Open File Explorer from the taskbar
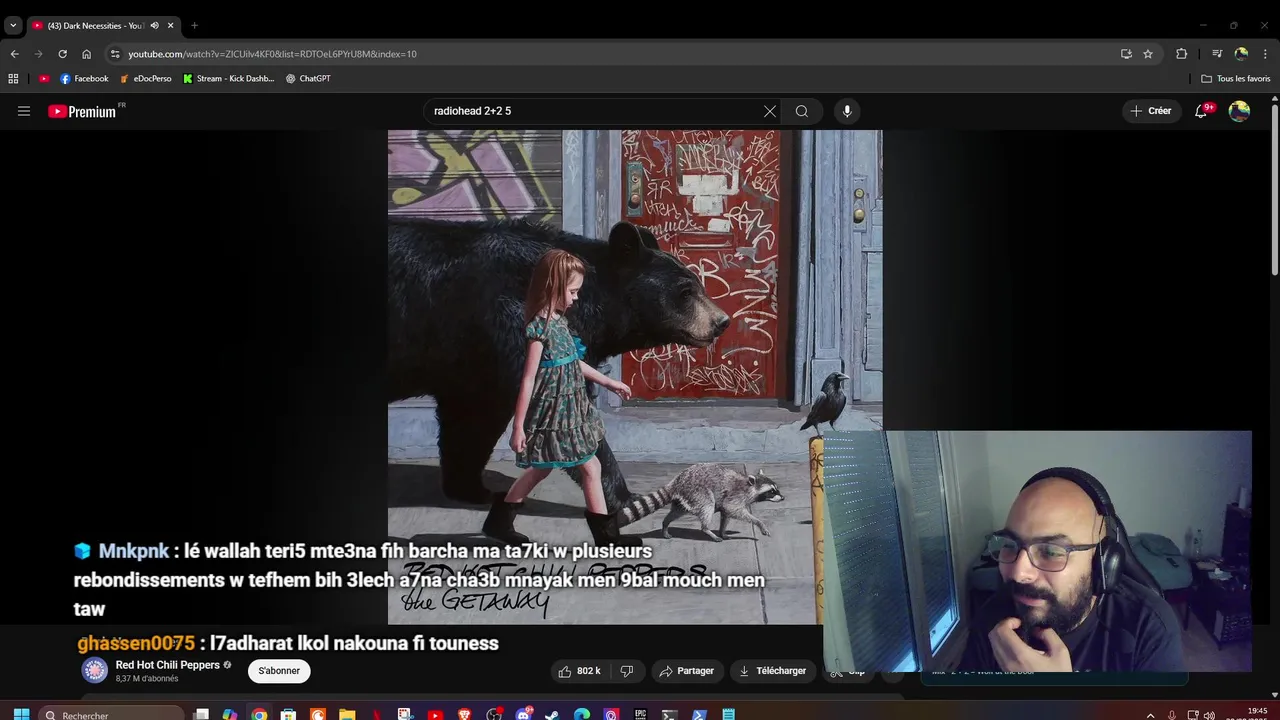The width and height of the screenshot is (1280, 720). 347,714
